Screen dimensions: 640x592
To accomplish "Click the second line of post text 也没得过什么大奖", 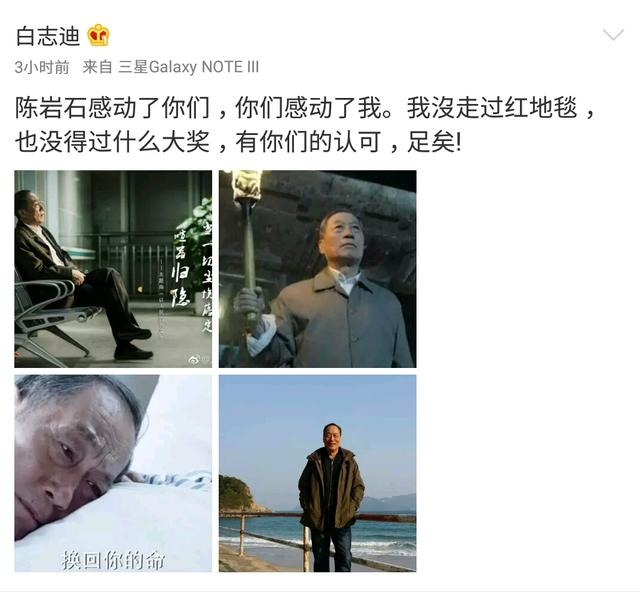I will (x=113, y=142).
